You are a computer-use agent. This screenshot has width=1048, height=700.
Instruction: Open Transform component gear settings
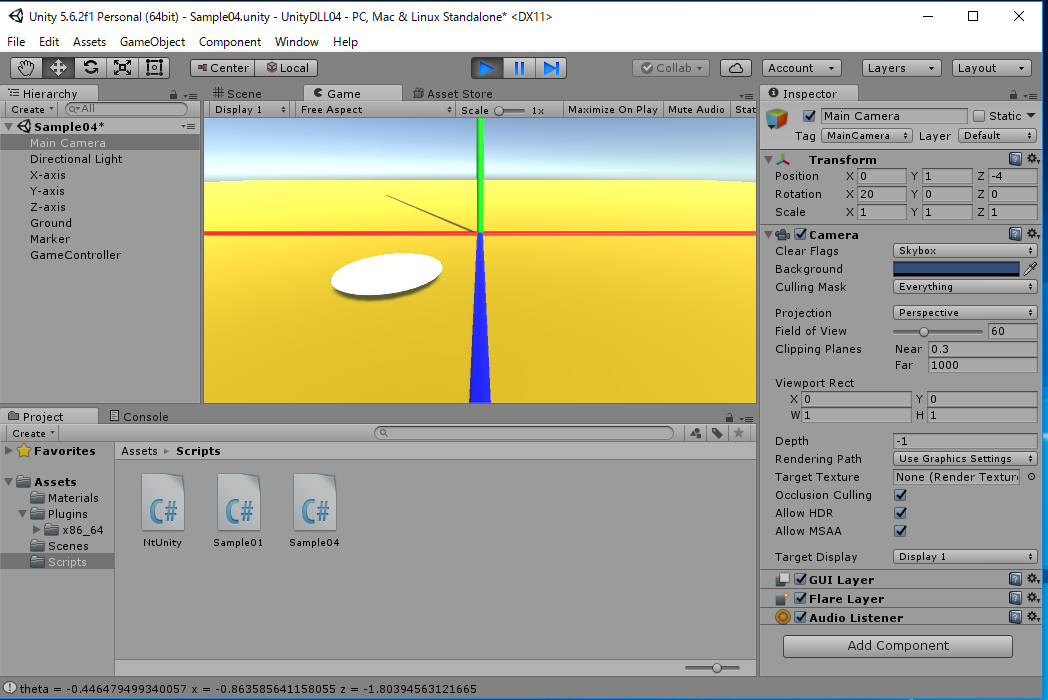click(1033, 160)
